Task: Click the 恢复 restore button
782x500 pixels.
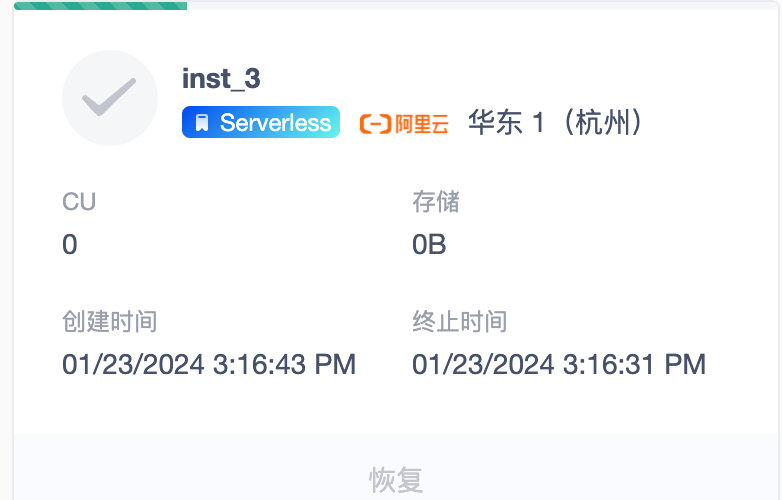Action: [397, 479]
